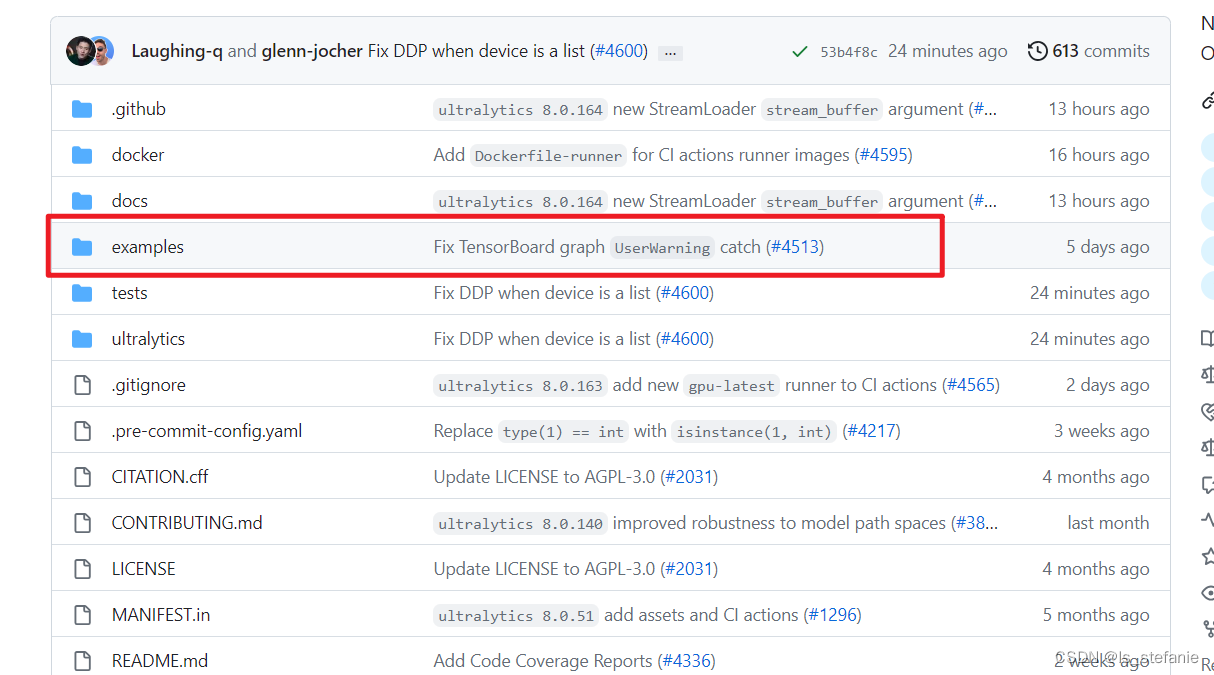Viewport: 1214px width, 675px height.
Task: Open the ultralytics folder
Action: tap(148, 339)
